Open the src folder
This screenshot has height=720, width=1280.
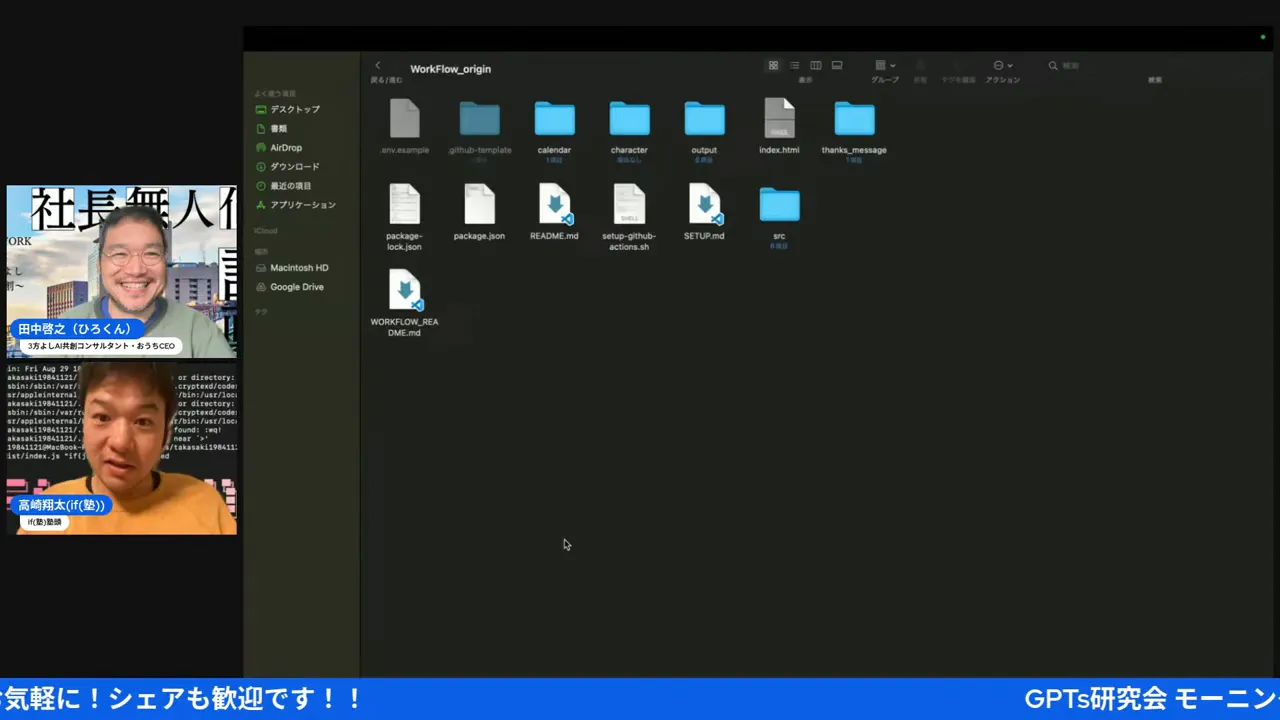tap(779, 204)
